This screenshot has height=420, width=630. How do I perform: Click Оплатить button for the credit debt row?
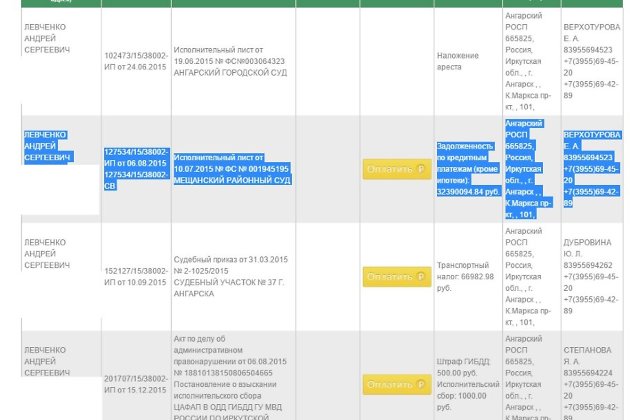[x=396, y=170]
